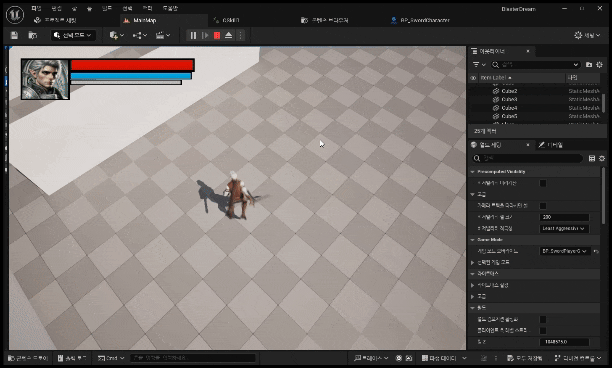Screen dimensions: 612x368
Task: Close the Outliner panel tab
Action: click(528, 51)
